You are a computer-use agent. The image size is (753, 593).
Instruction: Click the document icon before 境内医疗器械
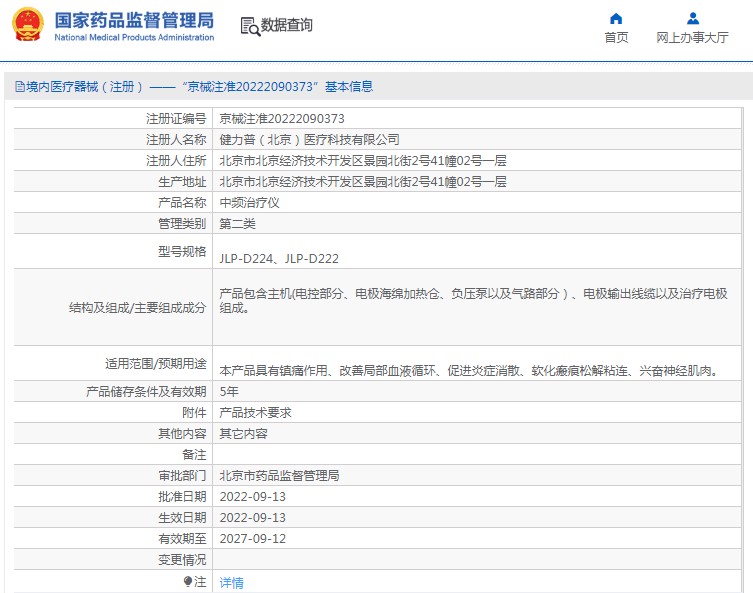tap(20, 86)
